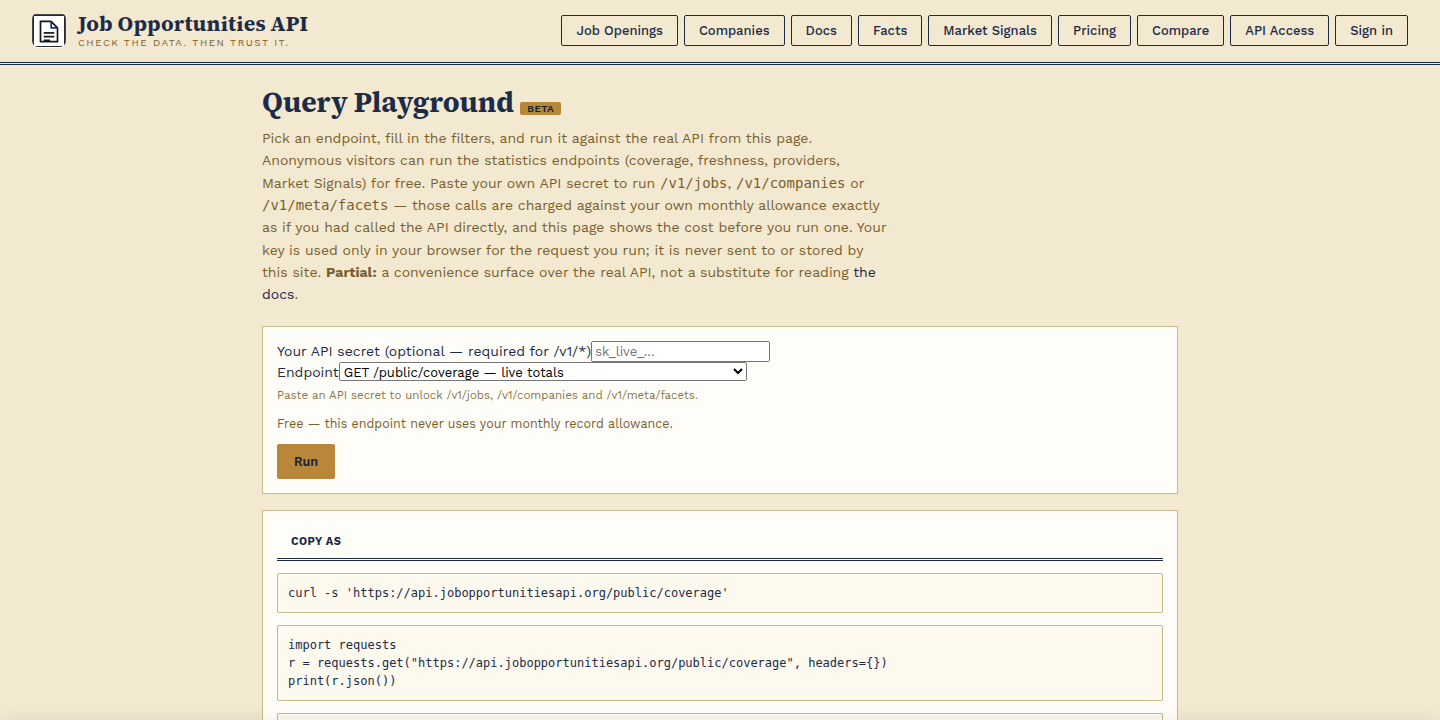Image resolution: width=1440 pixels, height=720 pixels.
Task: Click the COPY AS section label
Action: [x=316, y=541]
